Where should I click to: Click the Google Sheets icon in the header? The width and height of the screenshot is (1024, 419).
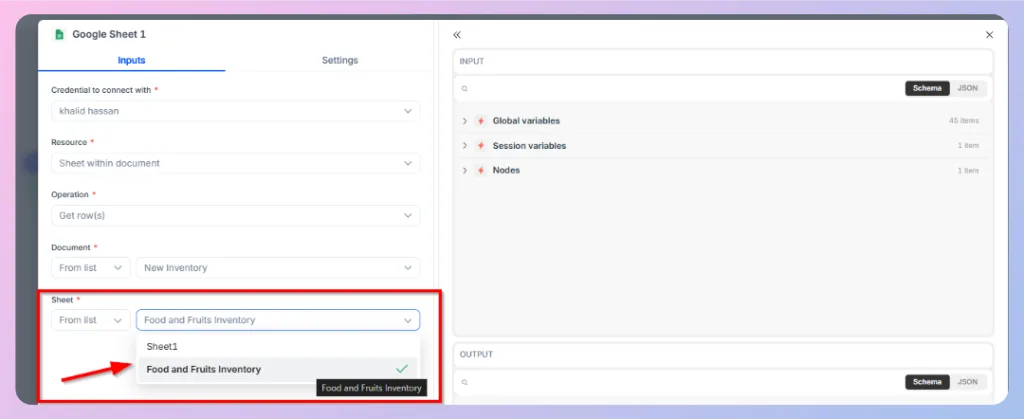point(59,35)
